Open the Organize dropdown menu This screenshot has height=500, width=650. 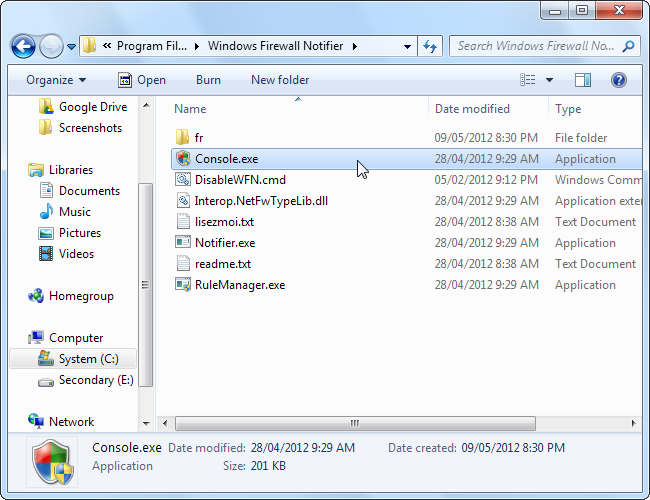pos(56,80)
